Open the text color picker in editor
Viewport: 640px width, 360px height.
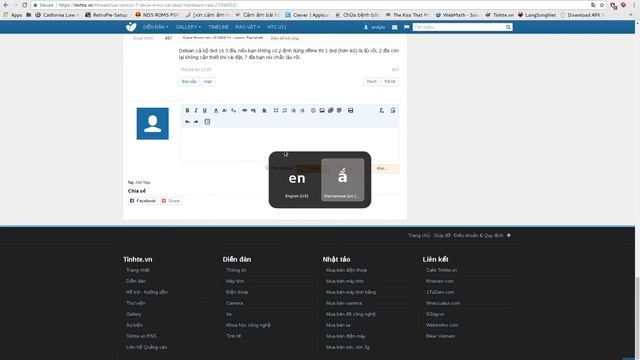point(216,110)
